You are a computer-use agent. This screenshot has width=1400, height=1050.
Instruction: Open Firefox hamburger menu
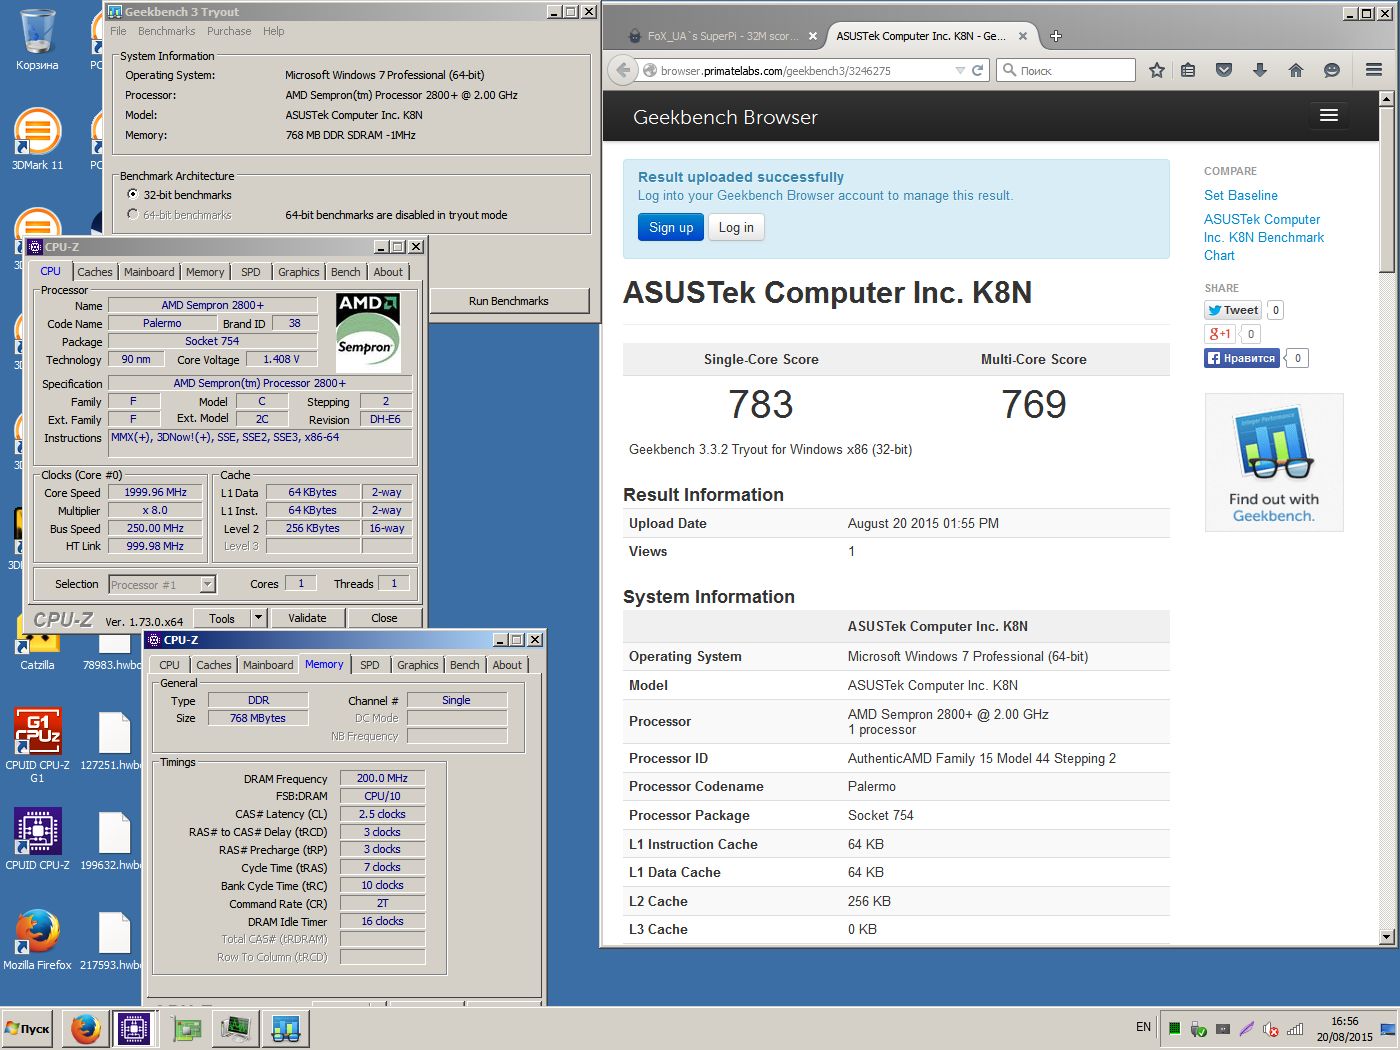(x=1374, y=70)
